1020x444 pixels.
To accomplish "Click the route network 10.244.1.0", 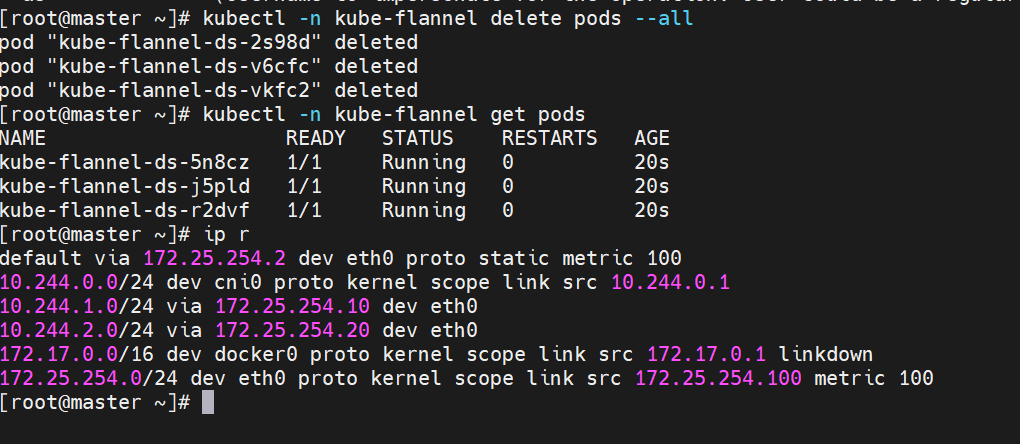I will (59, 307).
